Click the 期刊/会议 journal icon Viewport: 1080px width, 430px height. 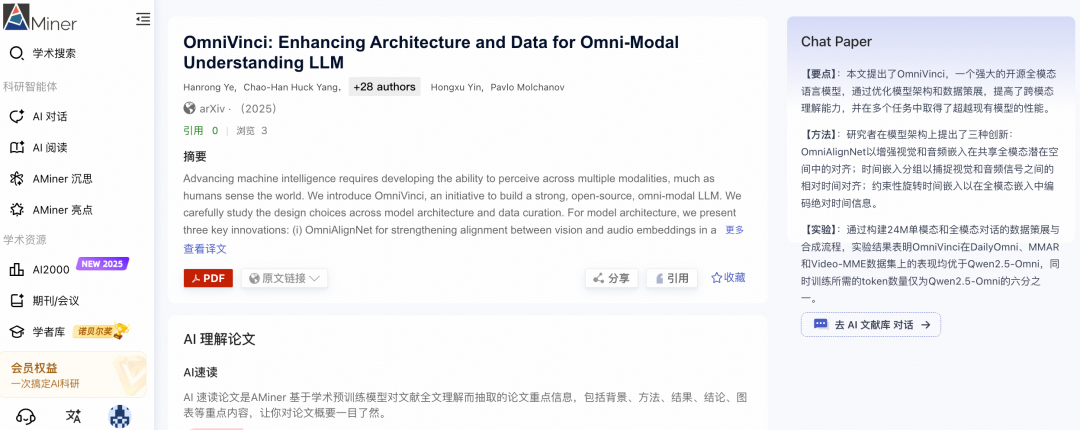(x=17, y=300)
